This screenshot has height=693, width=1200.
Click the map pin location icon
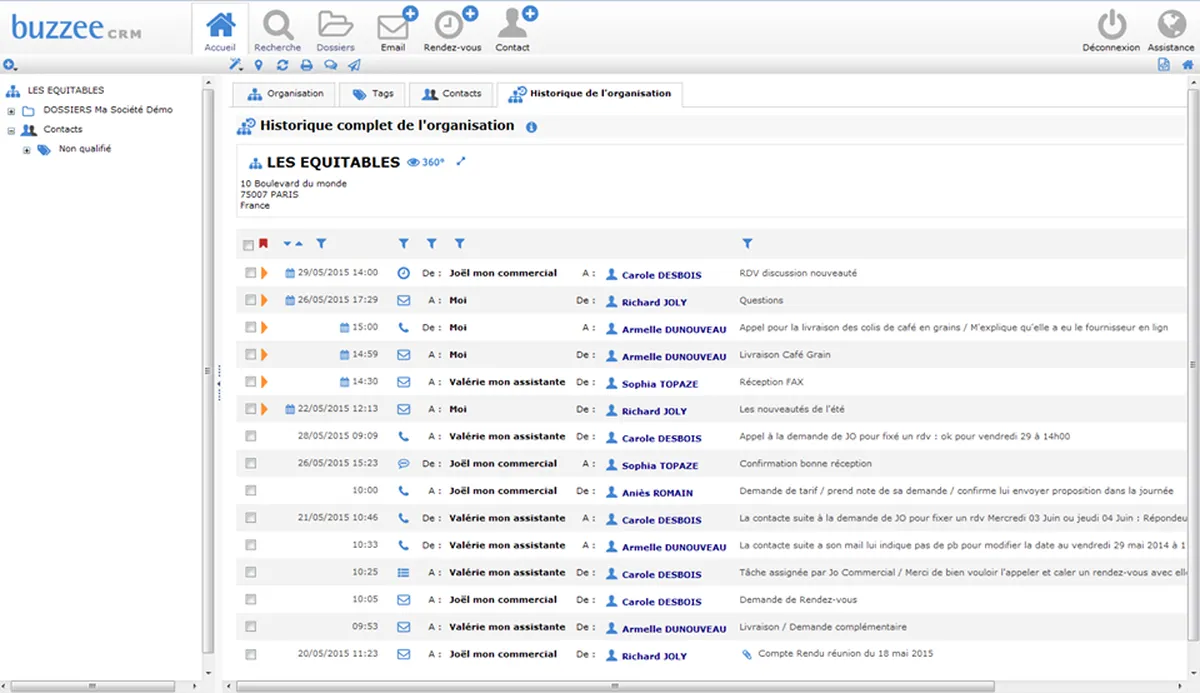click(x=259, y=66)
